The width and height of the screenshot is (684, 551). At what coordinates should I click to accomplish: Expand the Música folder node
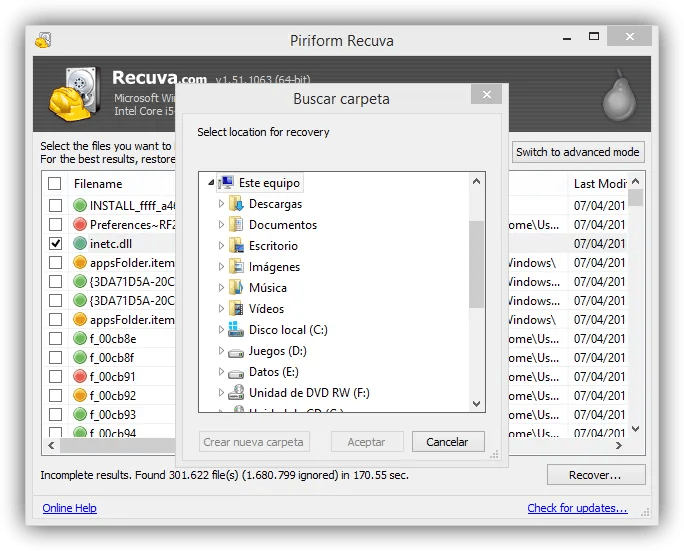pyautogui.click(x=221, y=287)
